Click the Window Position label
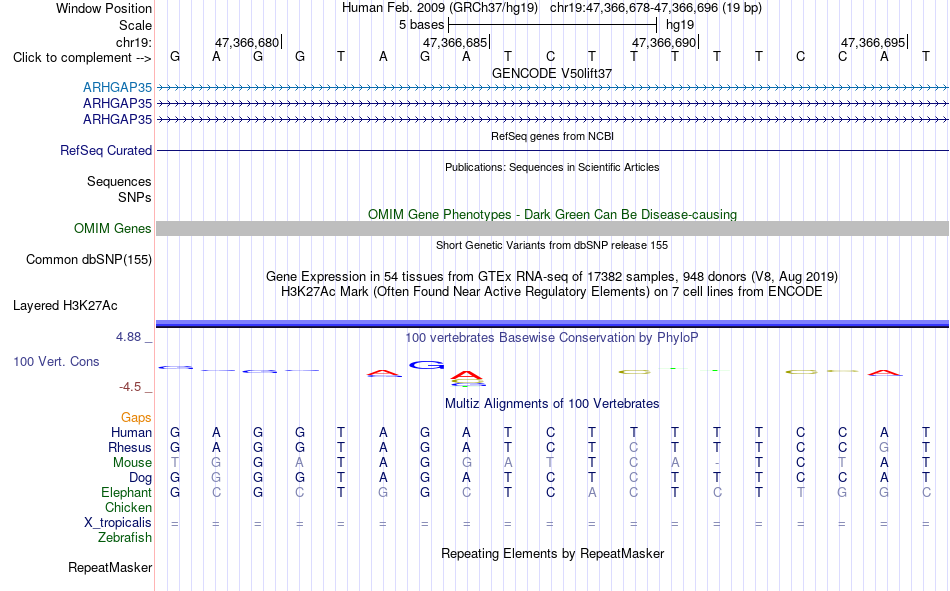Image resolution: width=950 pixels, height=591 pixels. 104,8
